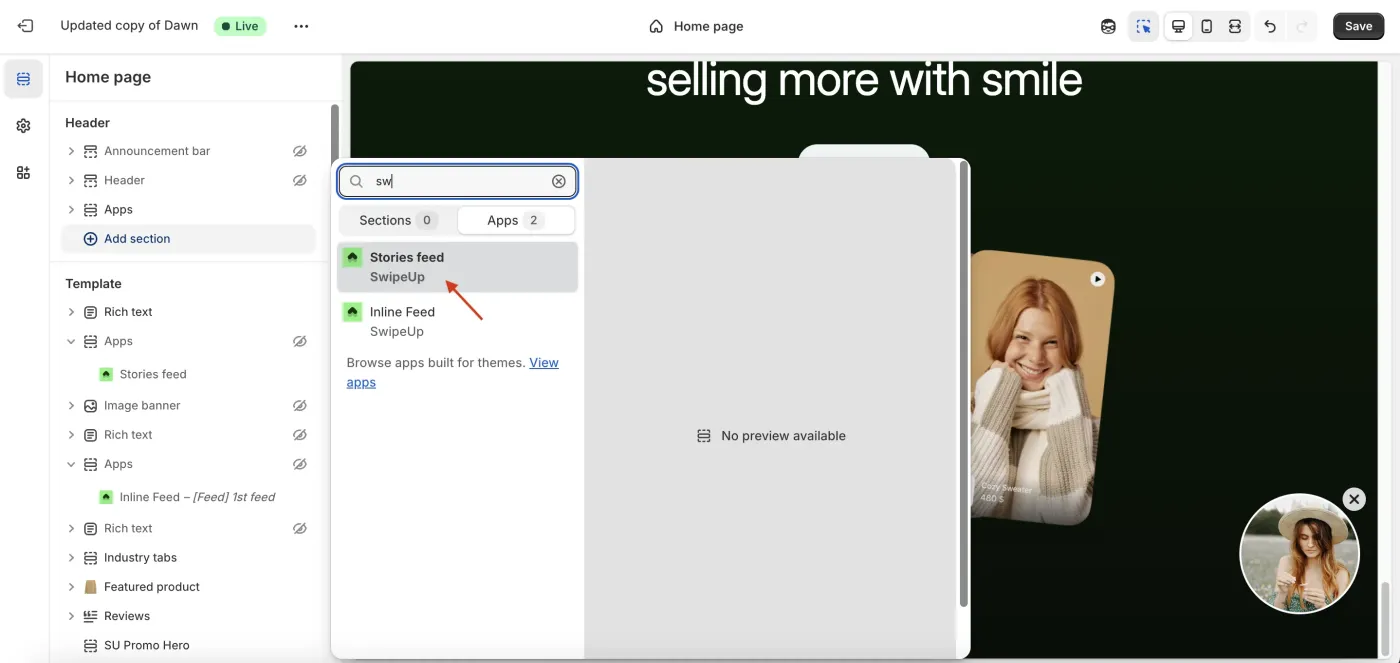Clear the search field with the X icon
1400x663 pixels.
pyautogui.click(x=558, y=181)
